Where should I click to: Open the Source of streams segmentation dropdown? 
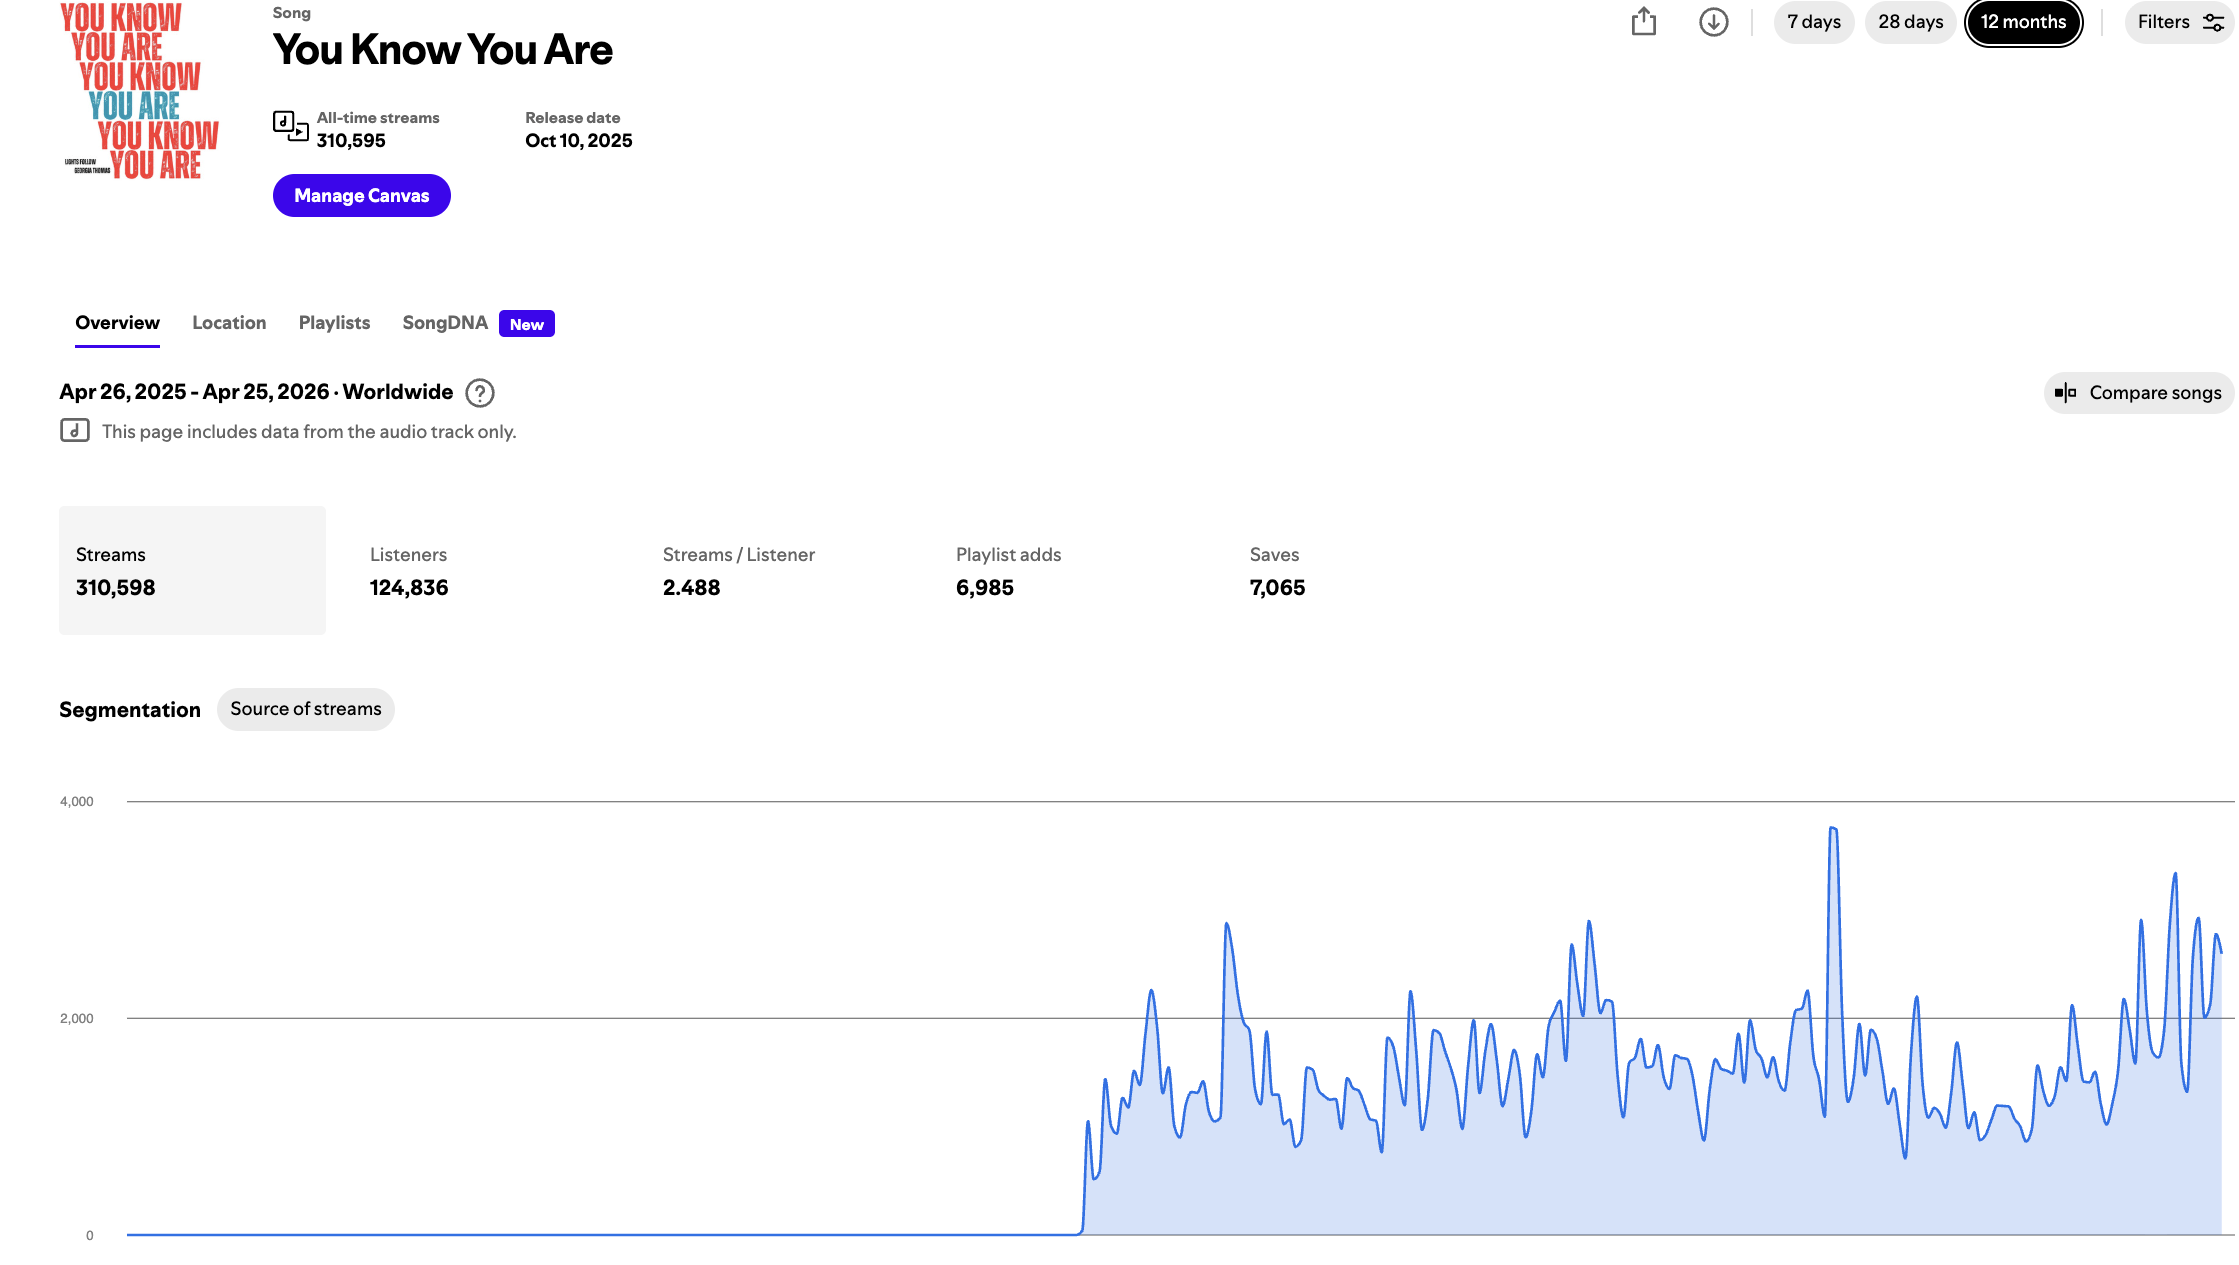point(305,709)
